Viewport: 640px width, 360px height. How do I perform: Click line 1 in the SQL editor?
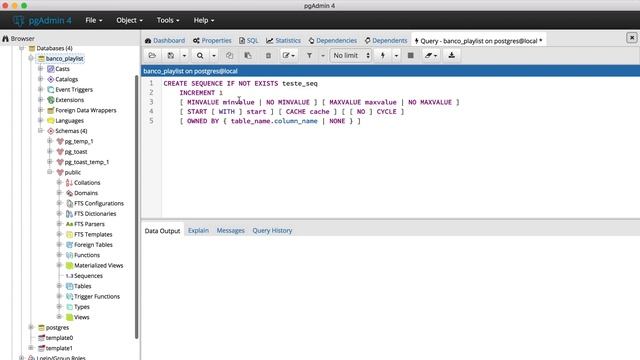tap(240, 83)
